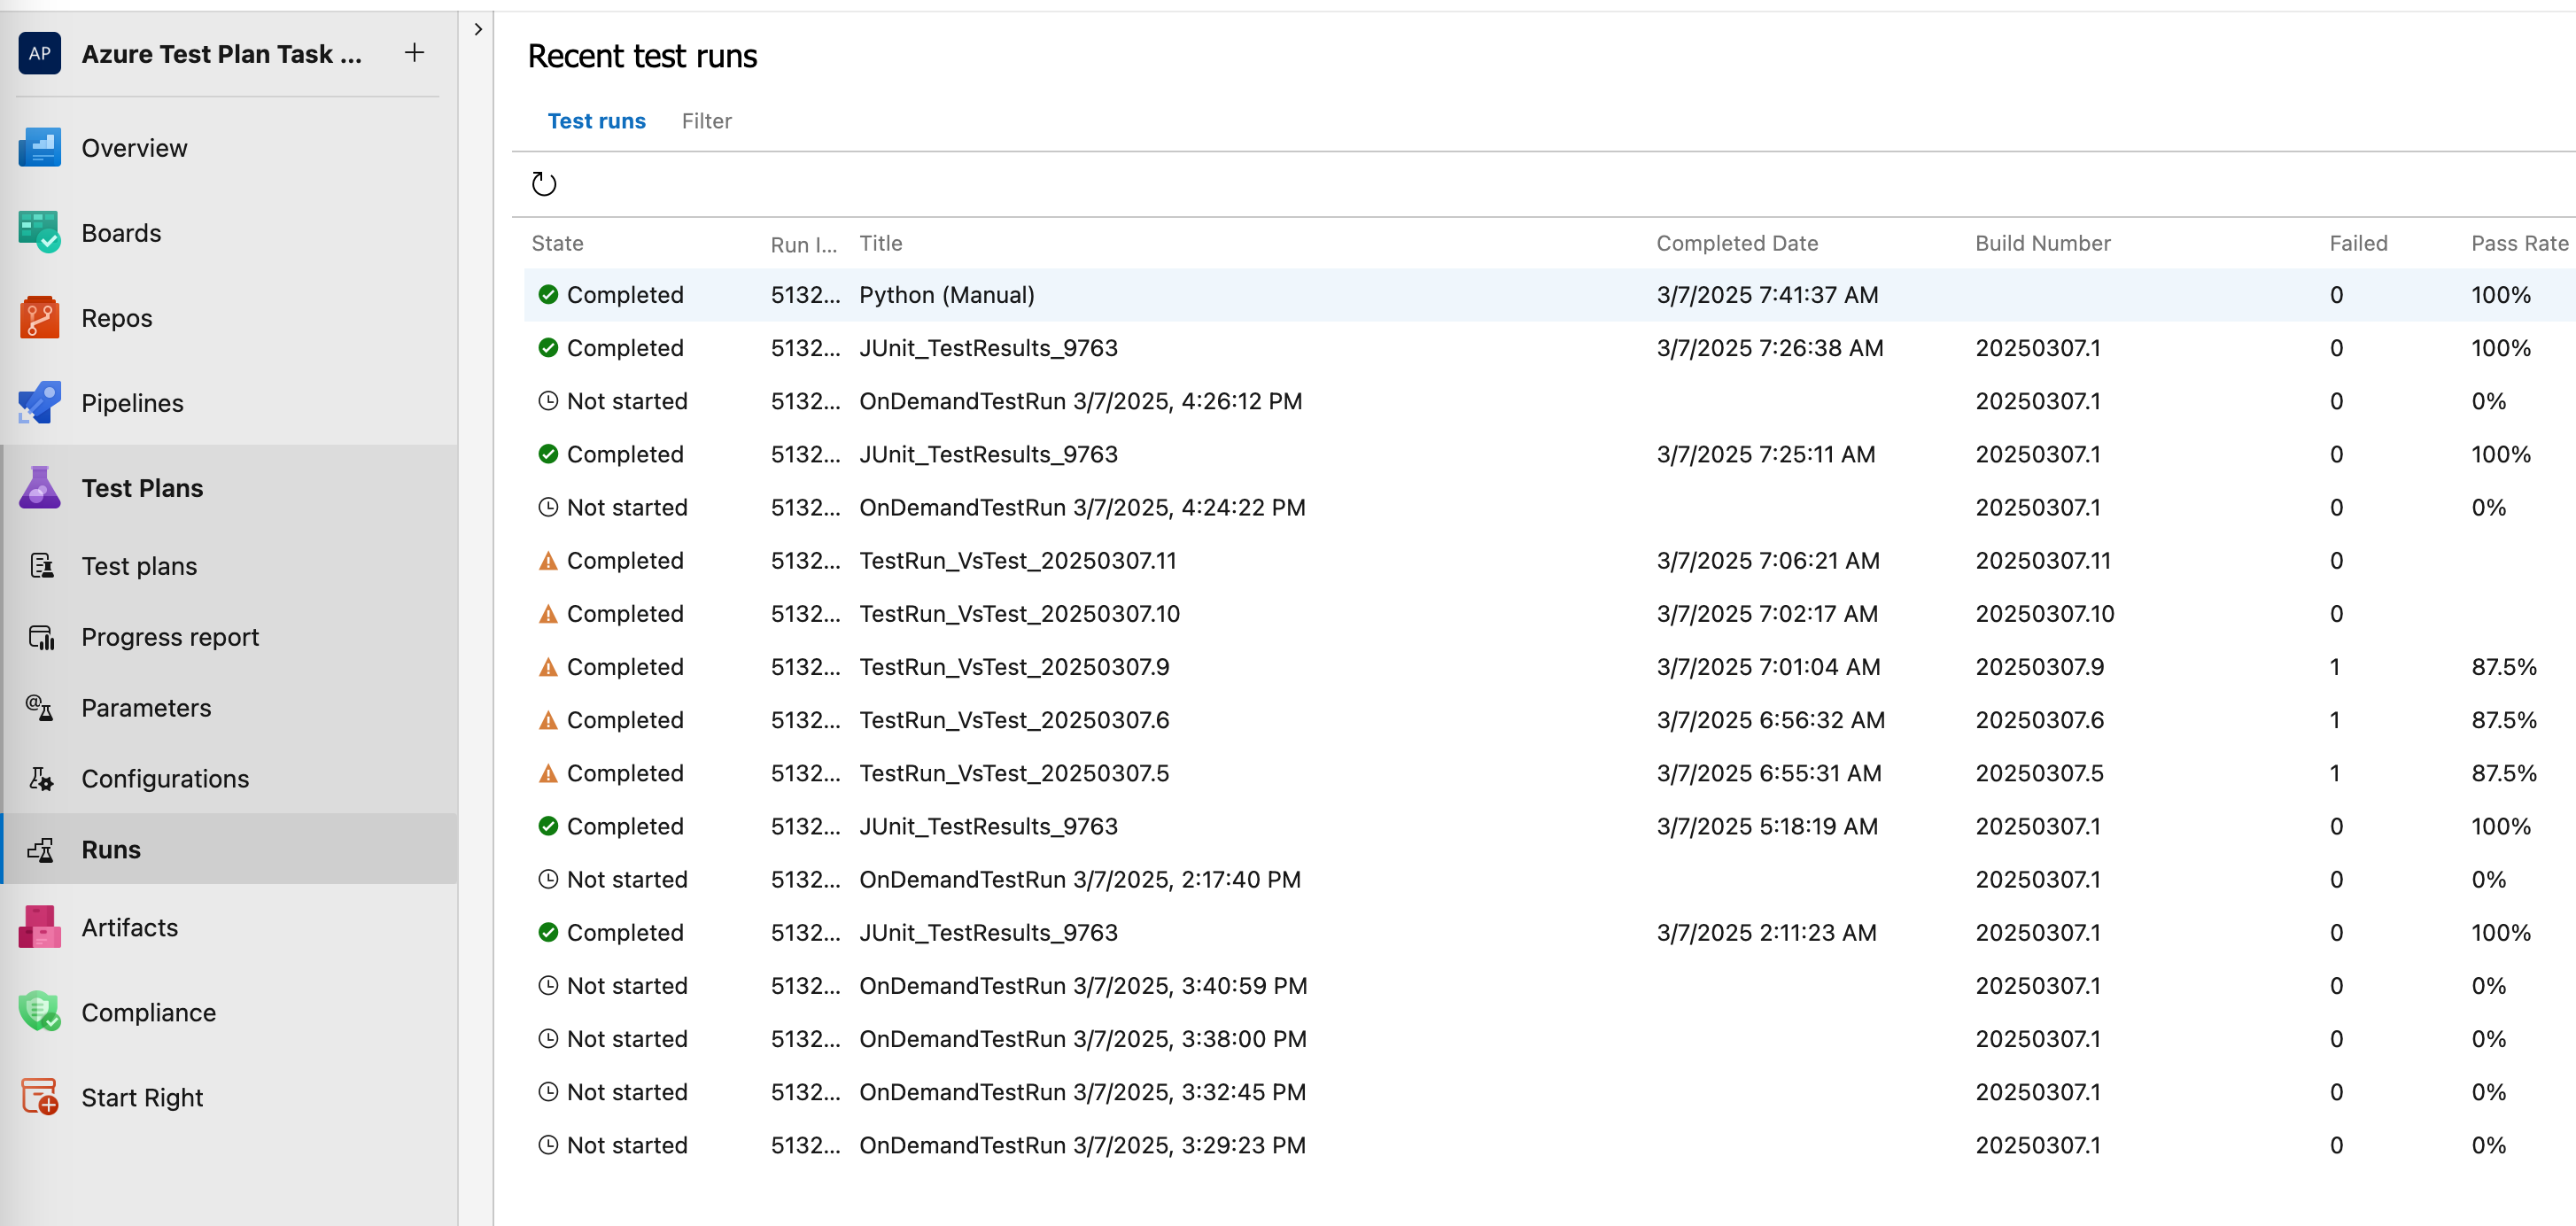Open the Start Right section
This screenshot has height=1226, width=2576.
(142, 1096)
